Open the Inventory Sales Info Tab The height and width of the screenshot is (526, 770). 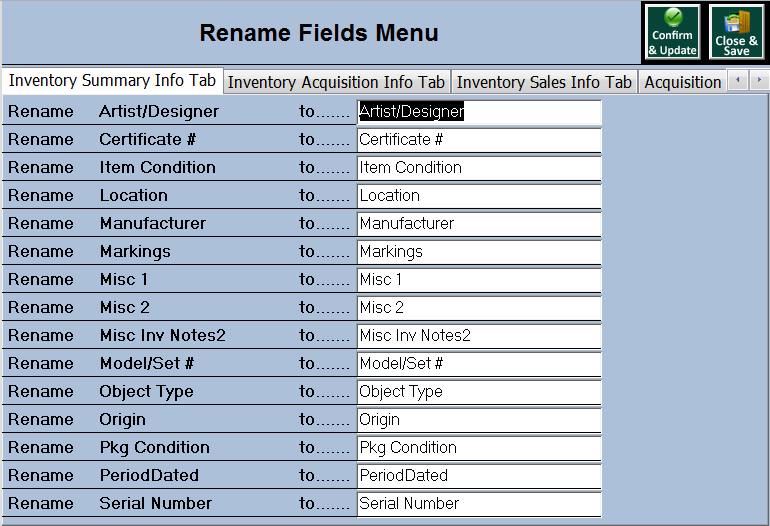coord(544,82)
